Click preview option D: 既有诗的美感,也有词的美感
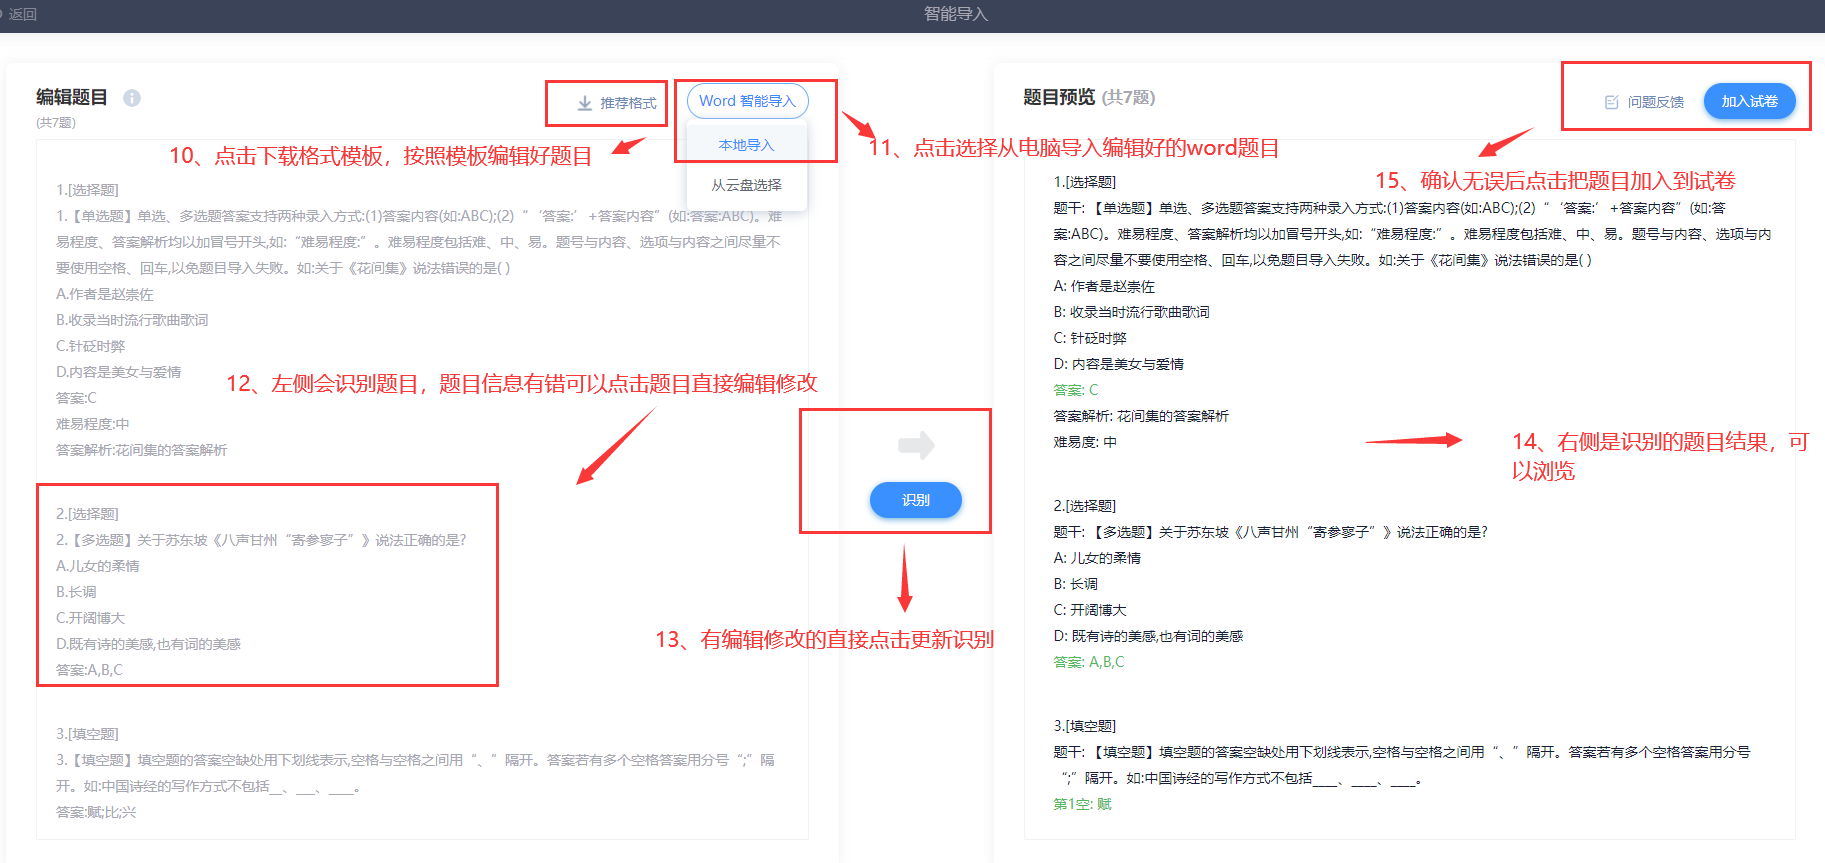The image size is (1825, 863). (x=1149, y=636)
